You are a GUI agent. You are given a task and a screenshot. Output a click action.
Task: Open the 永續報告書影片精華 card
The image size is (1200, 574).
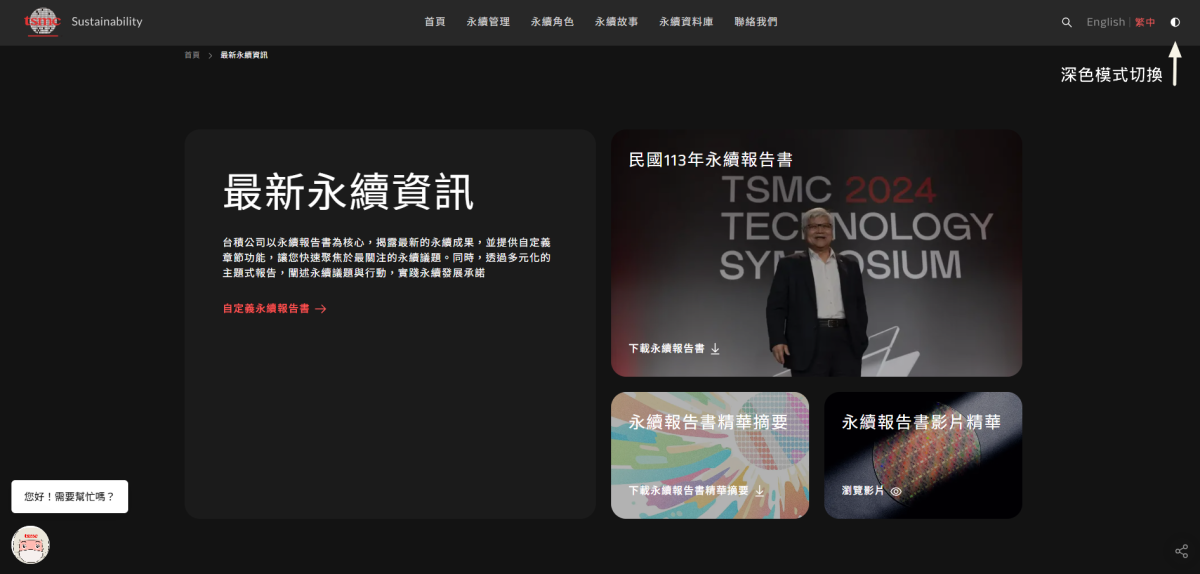pos(923,455)
